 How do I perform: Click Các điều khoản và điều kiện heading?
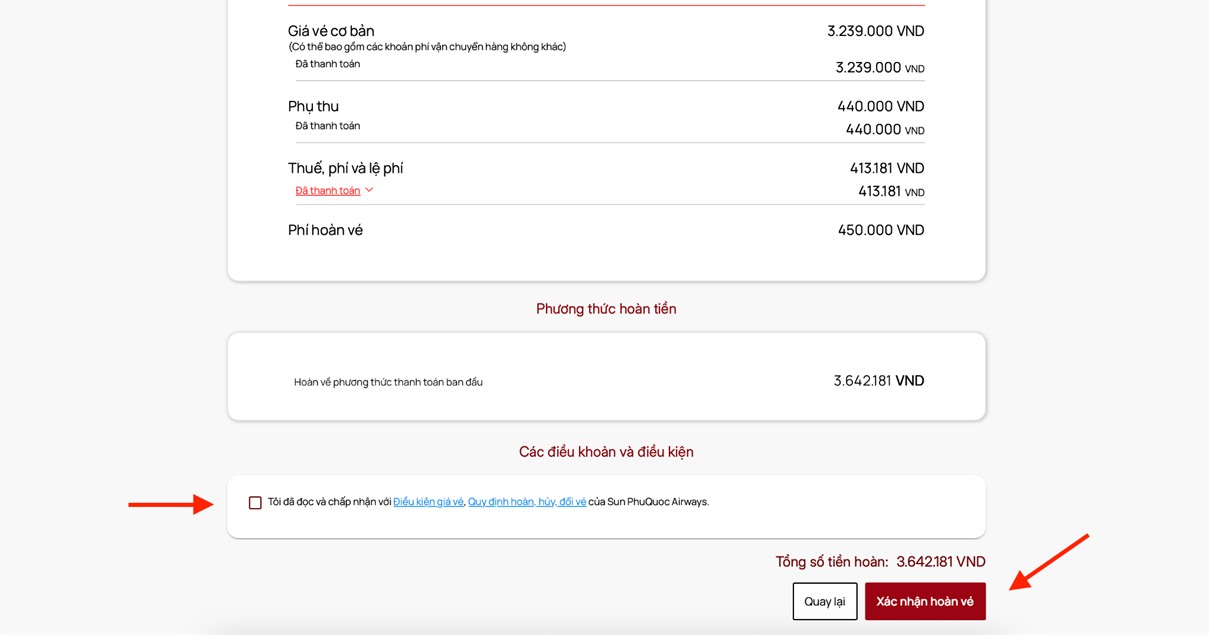[x=606, y=452]
